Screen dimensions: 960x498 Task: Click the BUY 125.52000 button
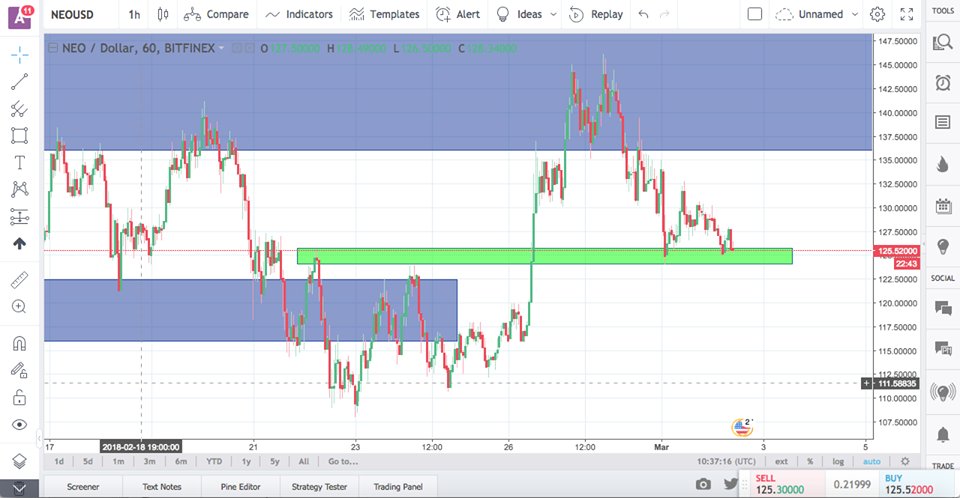pos(918,484)
